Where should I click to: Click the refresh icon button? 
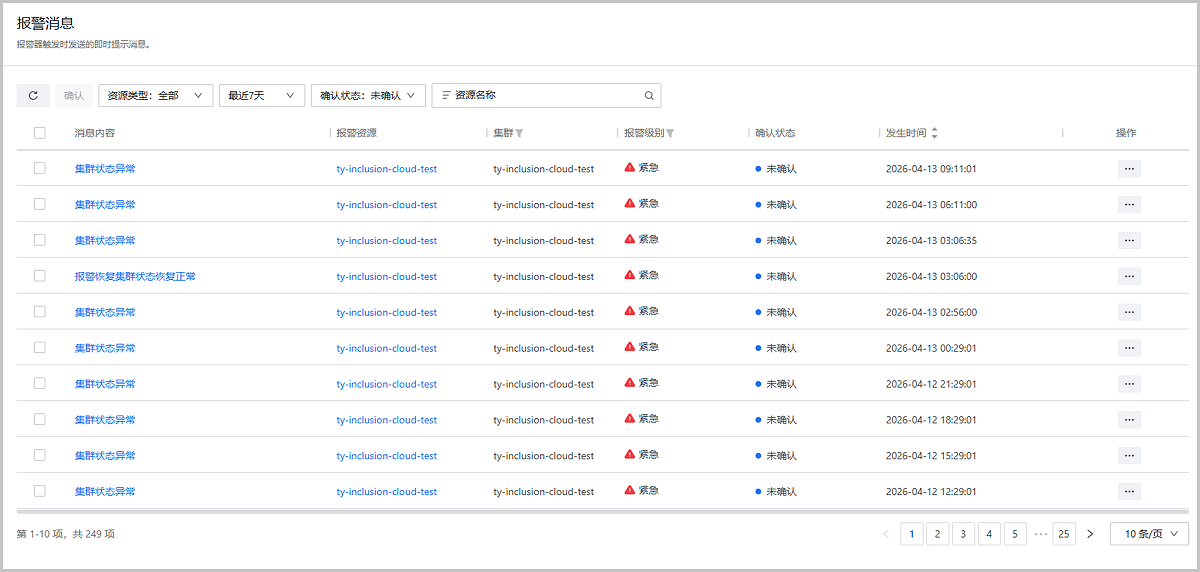tap(33, 96)
